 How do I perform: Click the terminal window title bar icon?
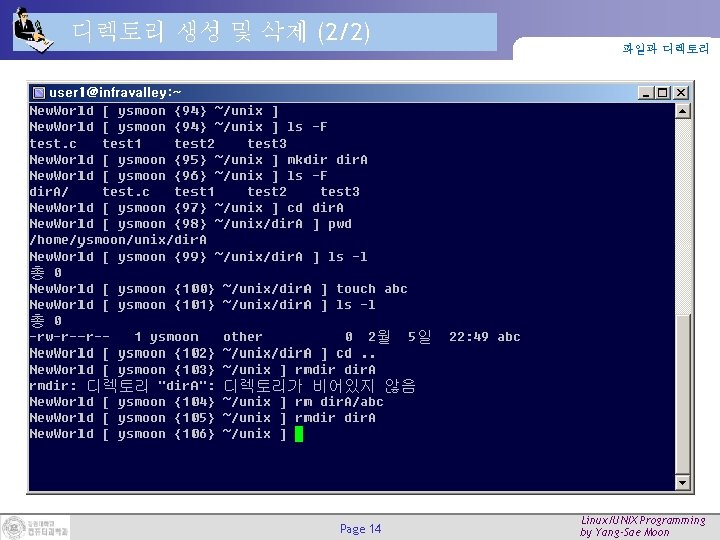39,93
